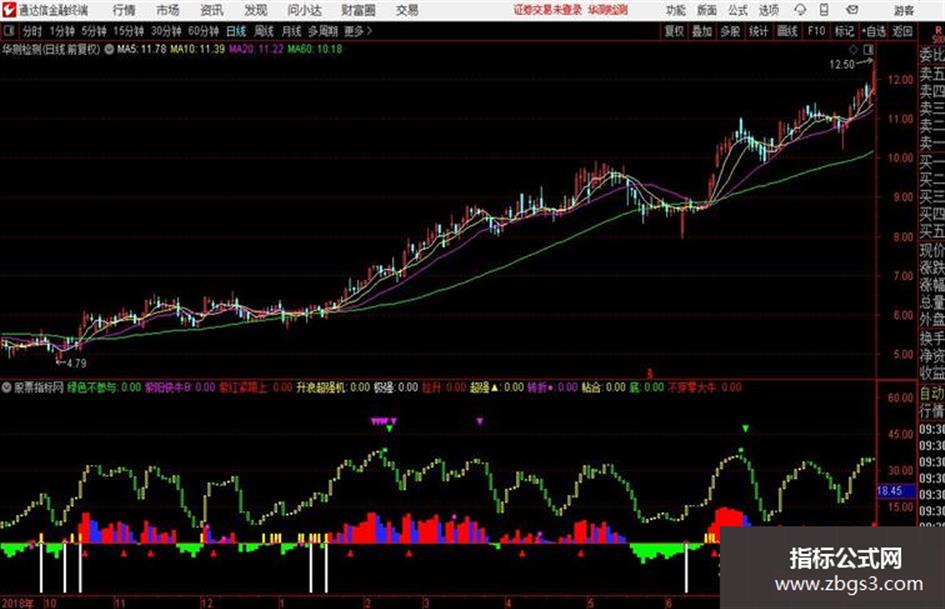Open F10 company info
Image resolution: width=945 pixels, height=609 pixels.
(816, 31)
